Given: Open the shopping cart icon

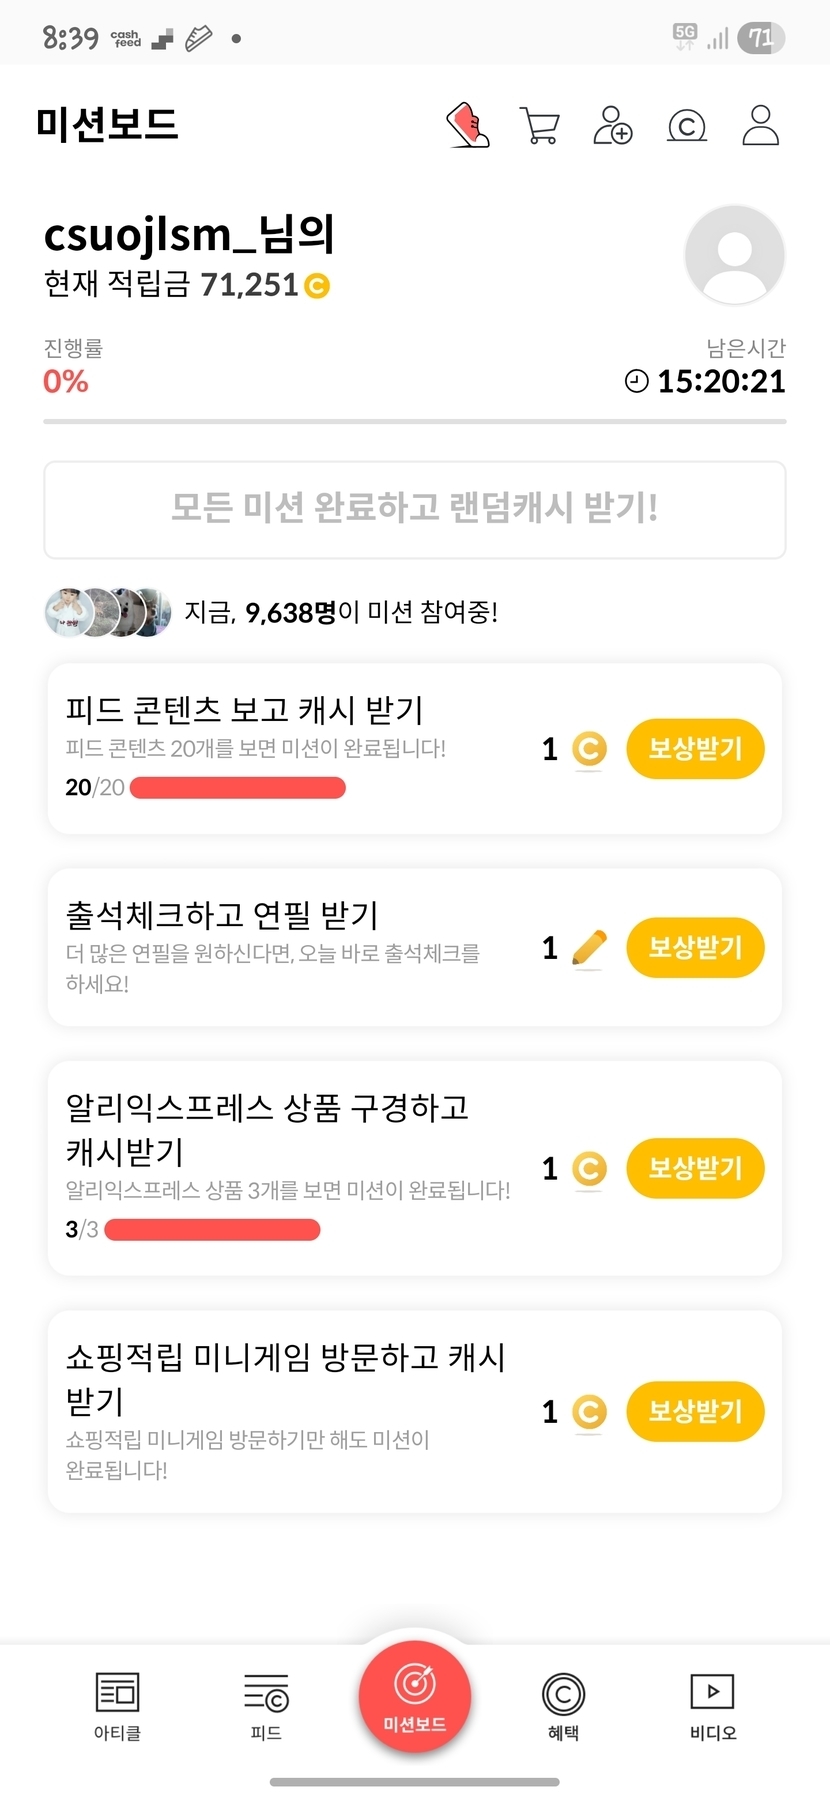Looking at the screenshot, I should 540,126.
